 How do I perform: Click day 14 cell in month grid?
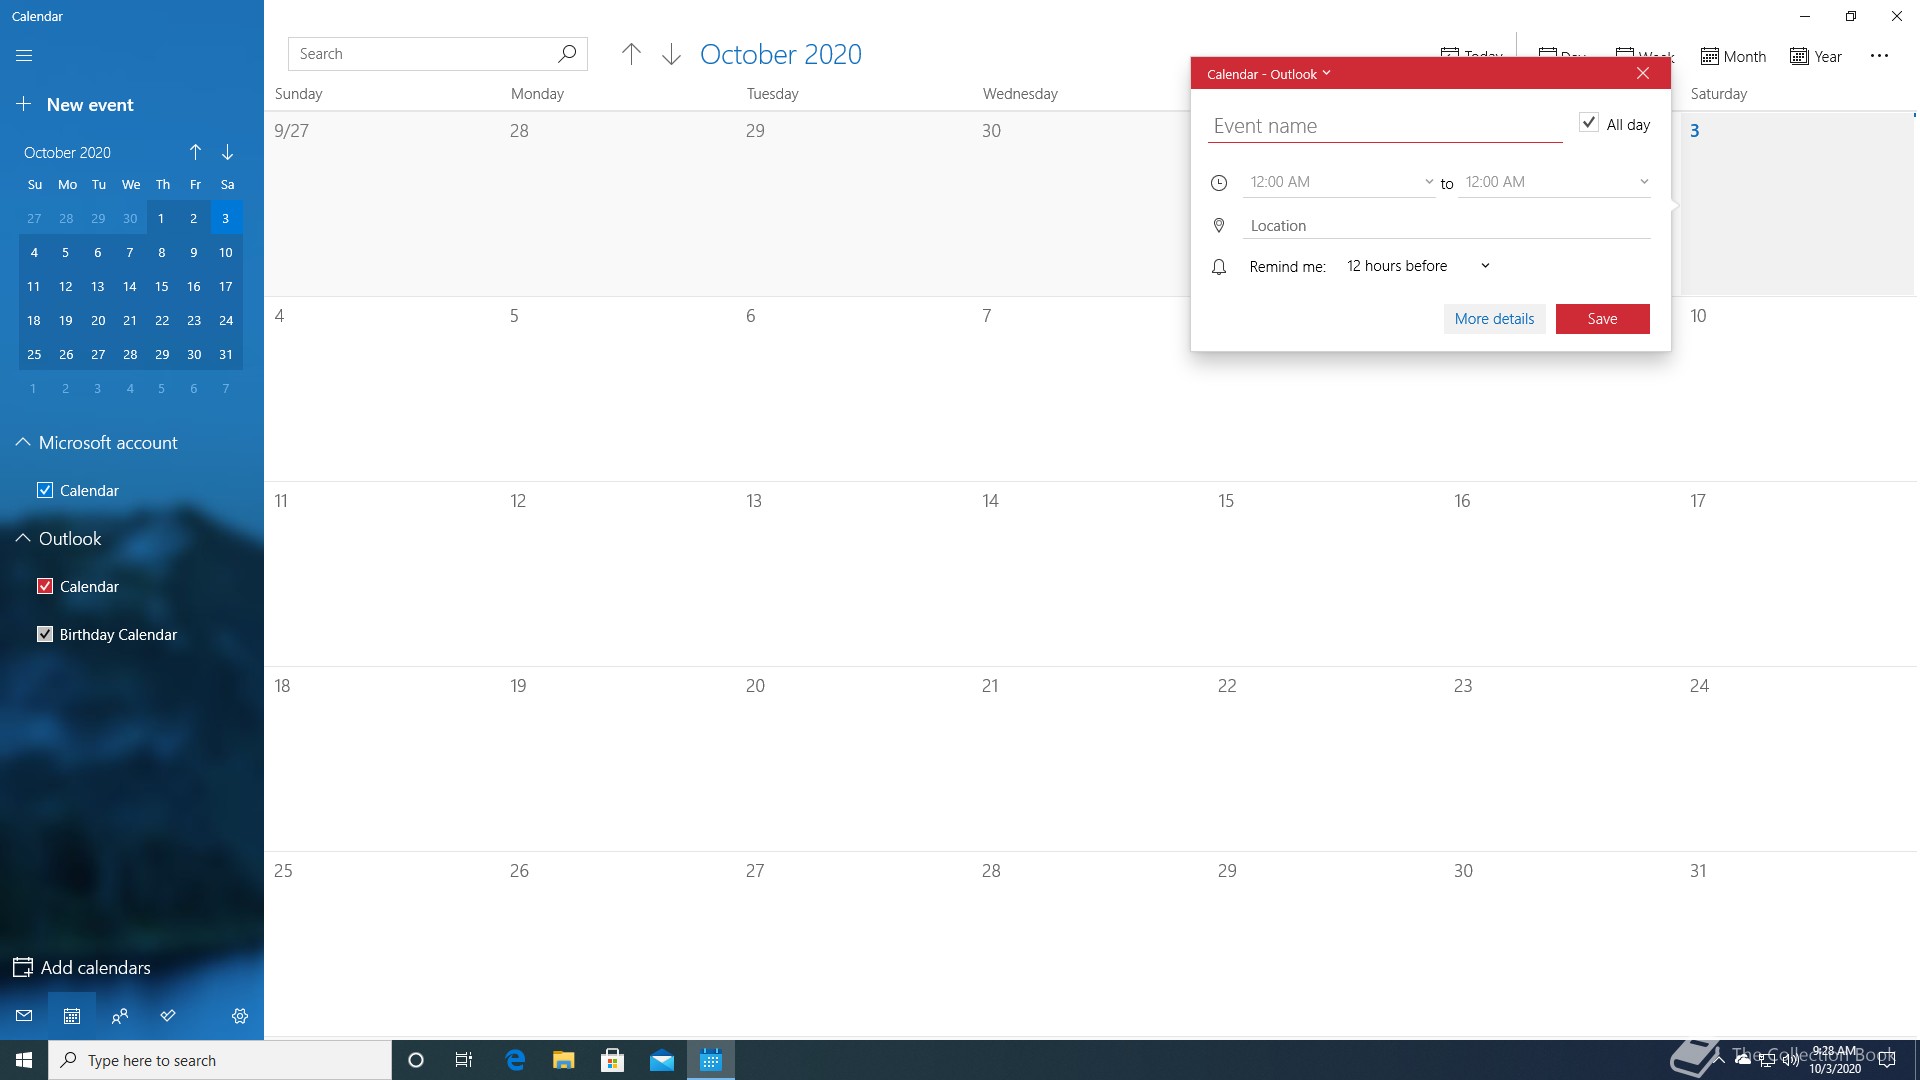pos(1090,574)
